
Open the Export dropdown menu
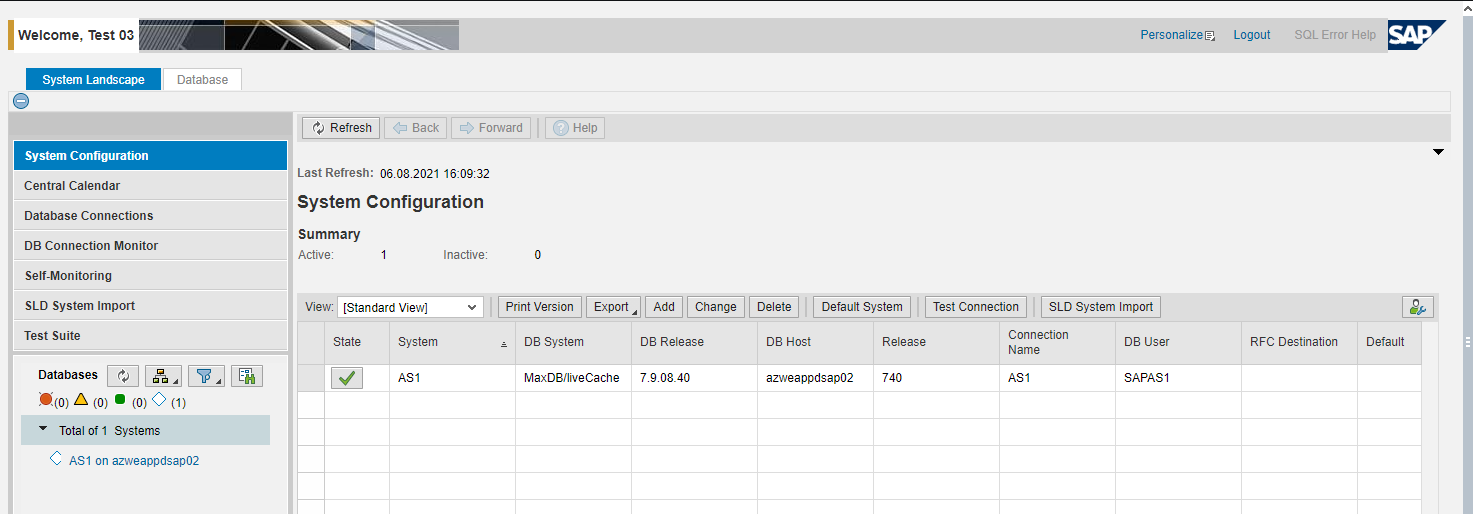click(x=613, y=307)
